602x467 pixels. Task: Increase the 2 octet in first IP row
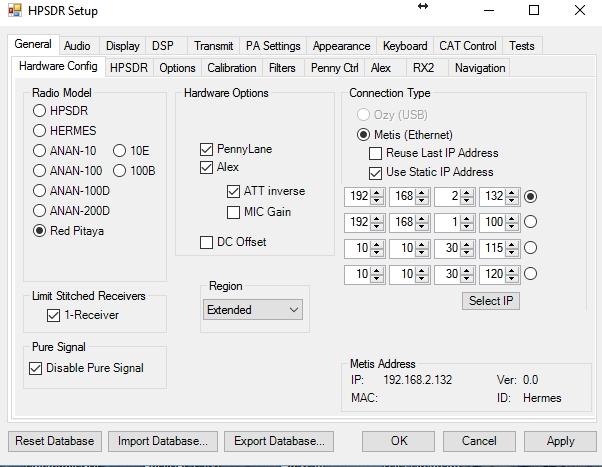(467, 192)
